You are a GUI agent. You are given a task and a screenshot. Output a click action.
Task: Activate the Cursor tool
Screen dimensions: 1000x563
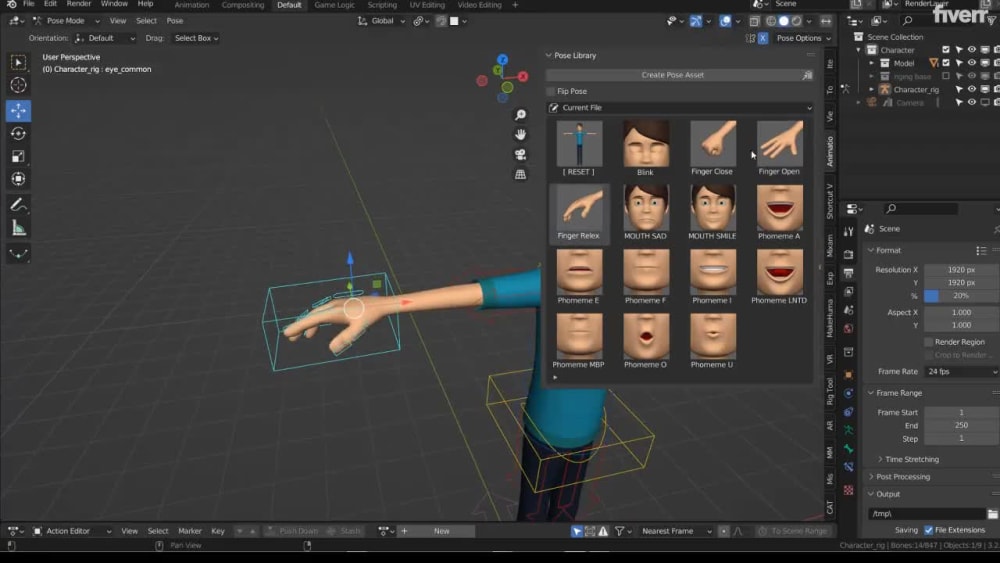[x=18, y=85]
